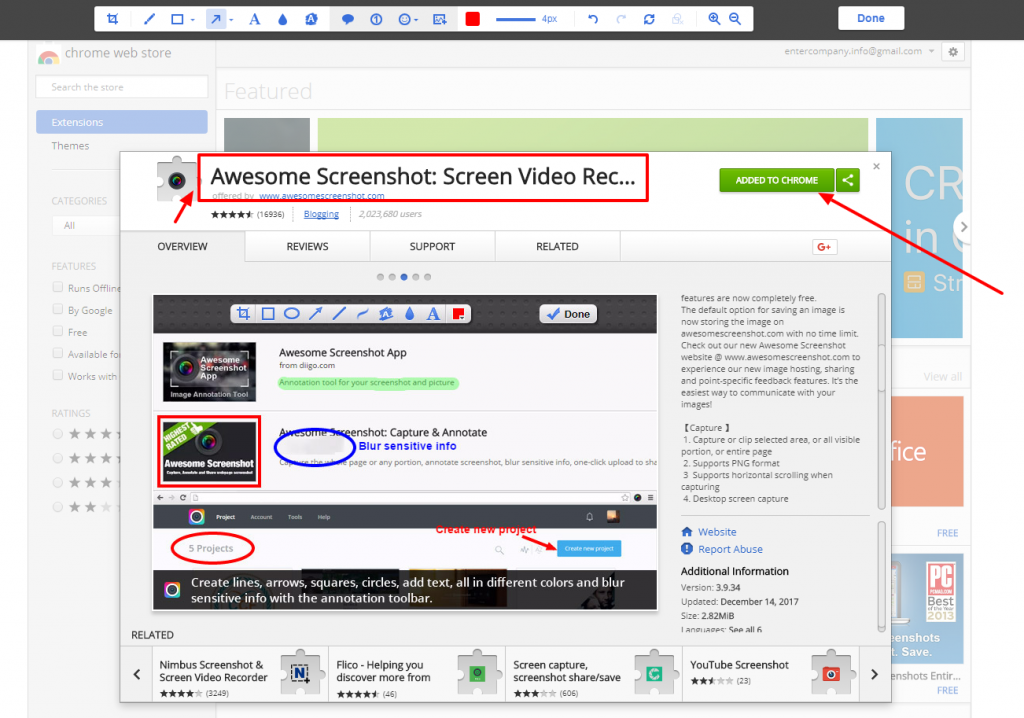Screen dimensions: 1024x718
Task: Open the rectangle shape dropdown arrow
Action: [x=193, y=20]
